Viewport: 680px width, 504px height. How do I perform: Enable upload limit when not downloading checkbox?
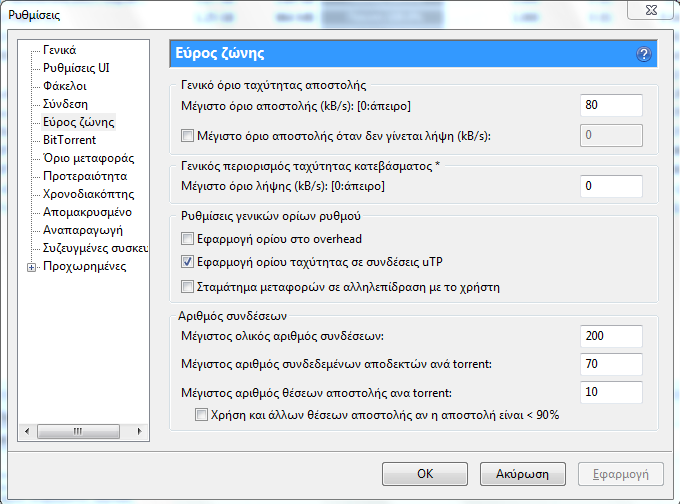point(187,136)
